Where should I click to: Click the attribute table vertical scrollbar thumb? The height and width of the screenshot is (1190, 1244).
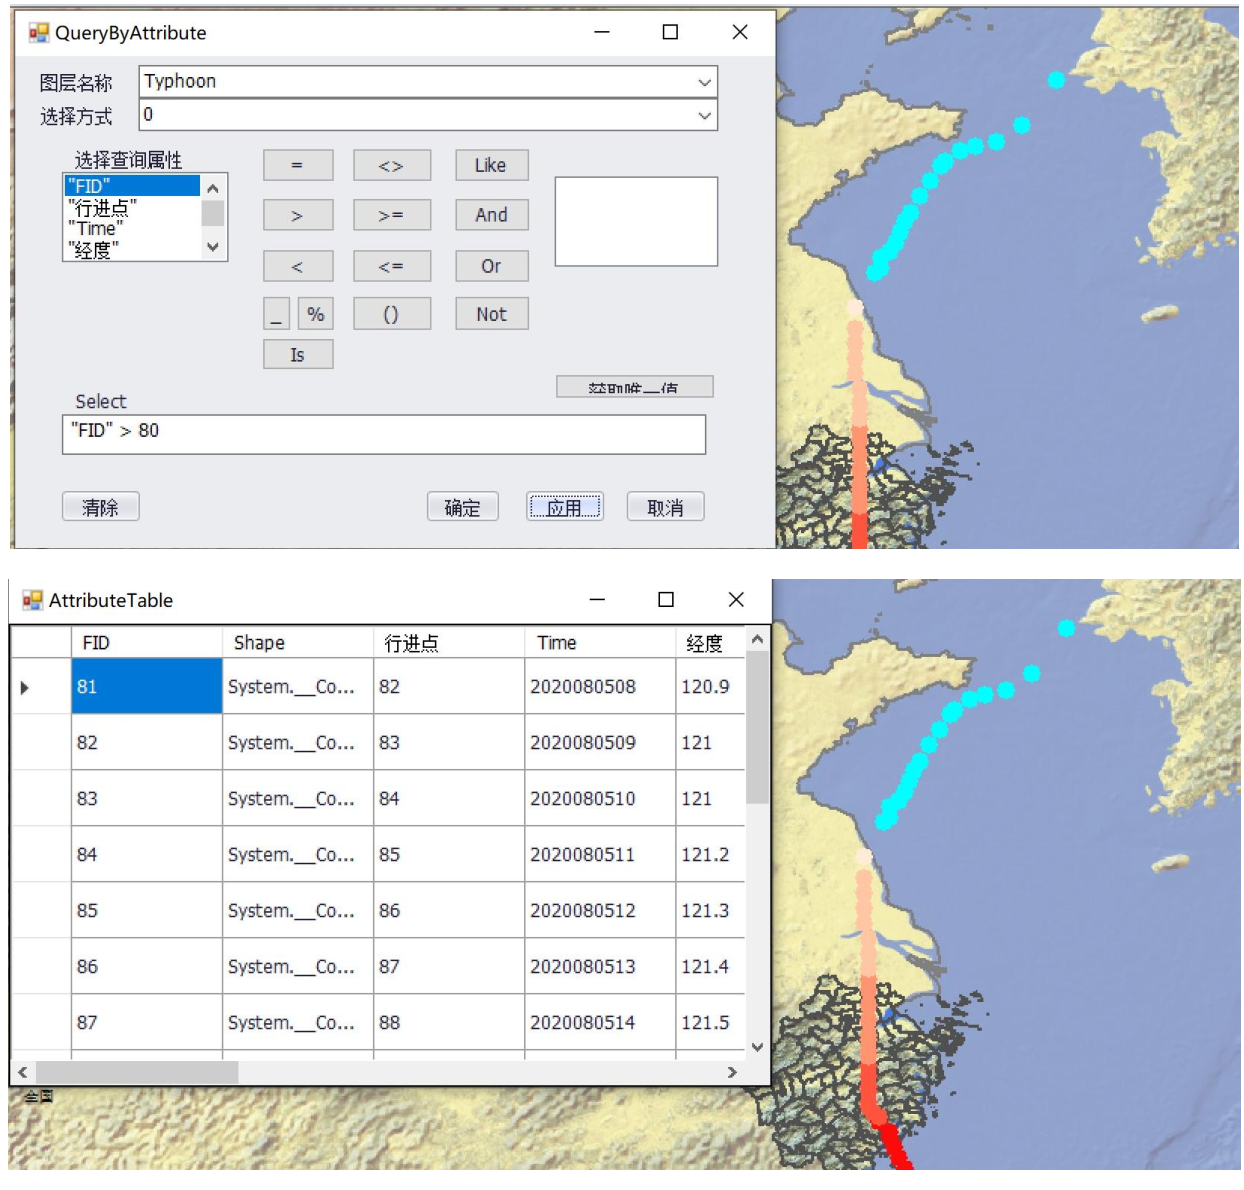click(757, 728)
